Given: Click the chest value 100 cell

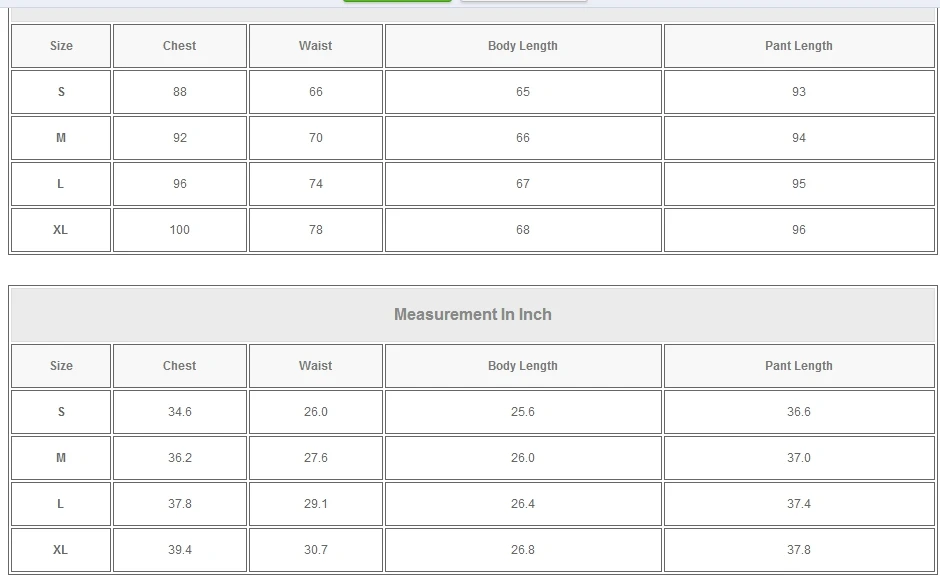Looking at the screenshot, I should pyautogui.click(x=180, y=230).
